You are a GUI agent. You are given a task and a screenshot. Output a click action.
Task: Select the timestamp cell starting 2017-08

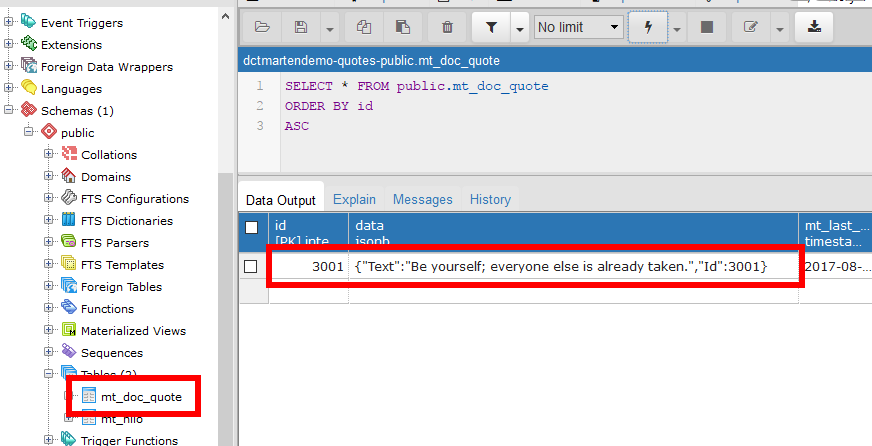836,266
